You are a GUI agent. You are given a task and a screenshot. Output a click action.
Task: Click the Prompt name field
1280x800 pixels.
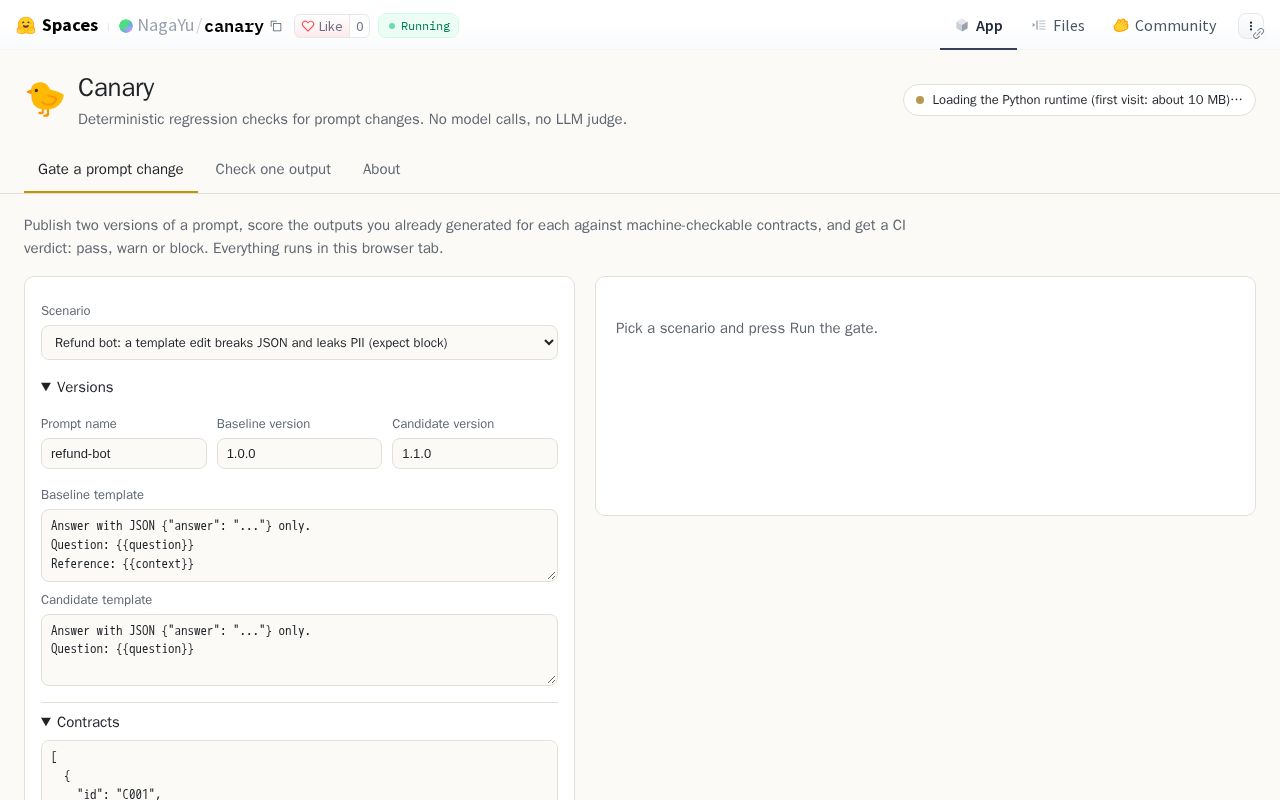click(x=124, y=453)
